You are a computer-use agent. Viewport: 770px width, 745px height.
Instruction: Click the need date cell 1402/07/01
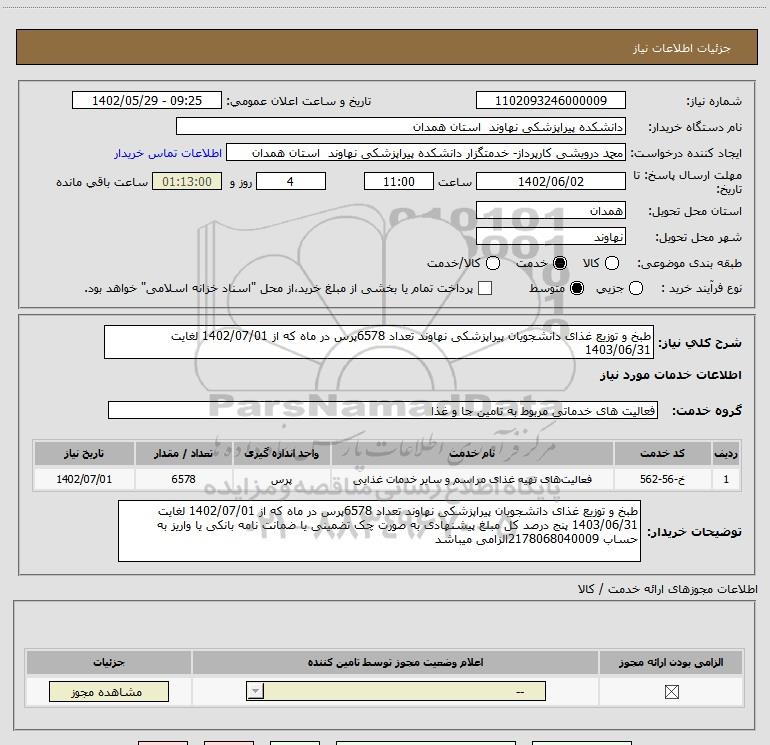(84, 479)
